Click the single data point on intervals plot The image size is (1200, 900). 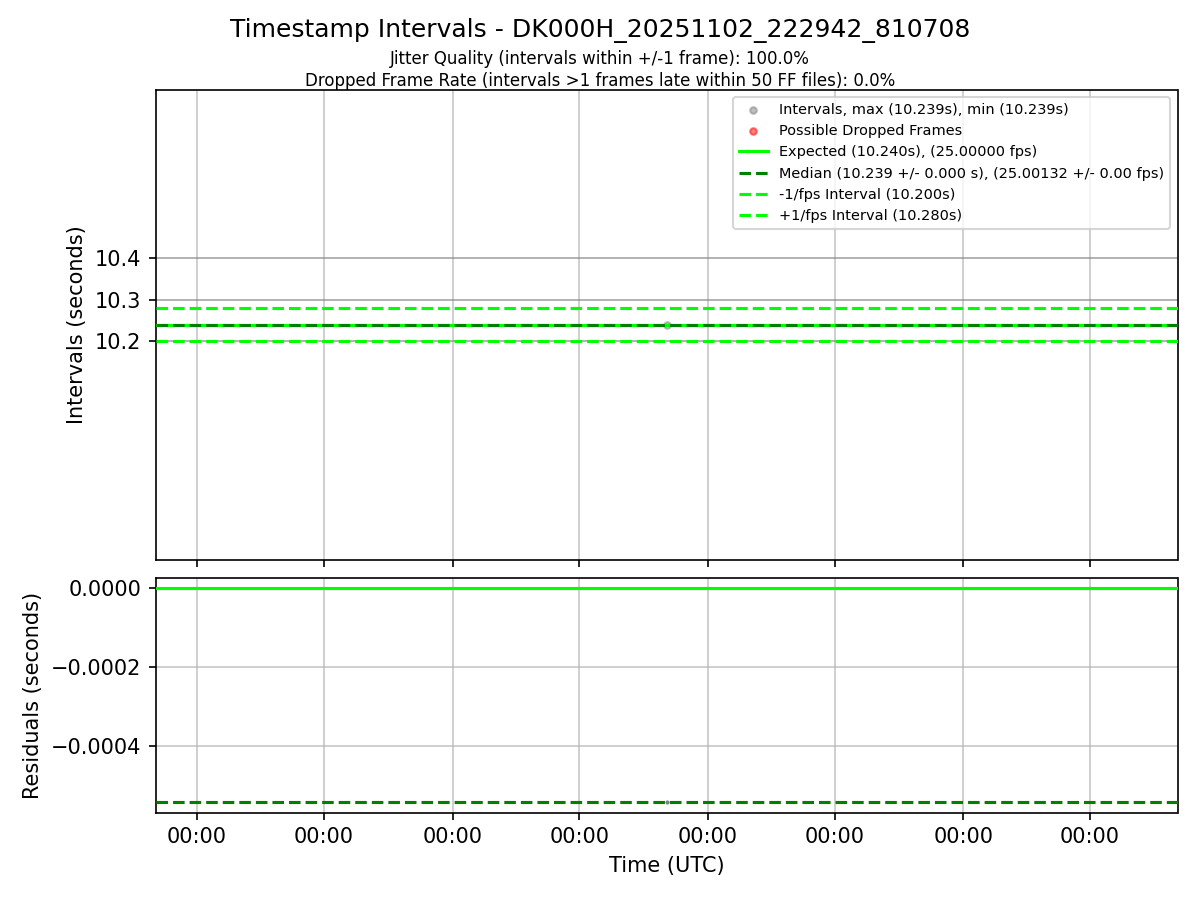point(667,325)
